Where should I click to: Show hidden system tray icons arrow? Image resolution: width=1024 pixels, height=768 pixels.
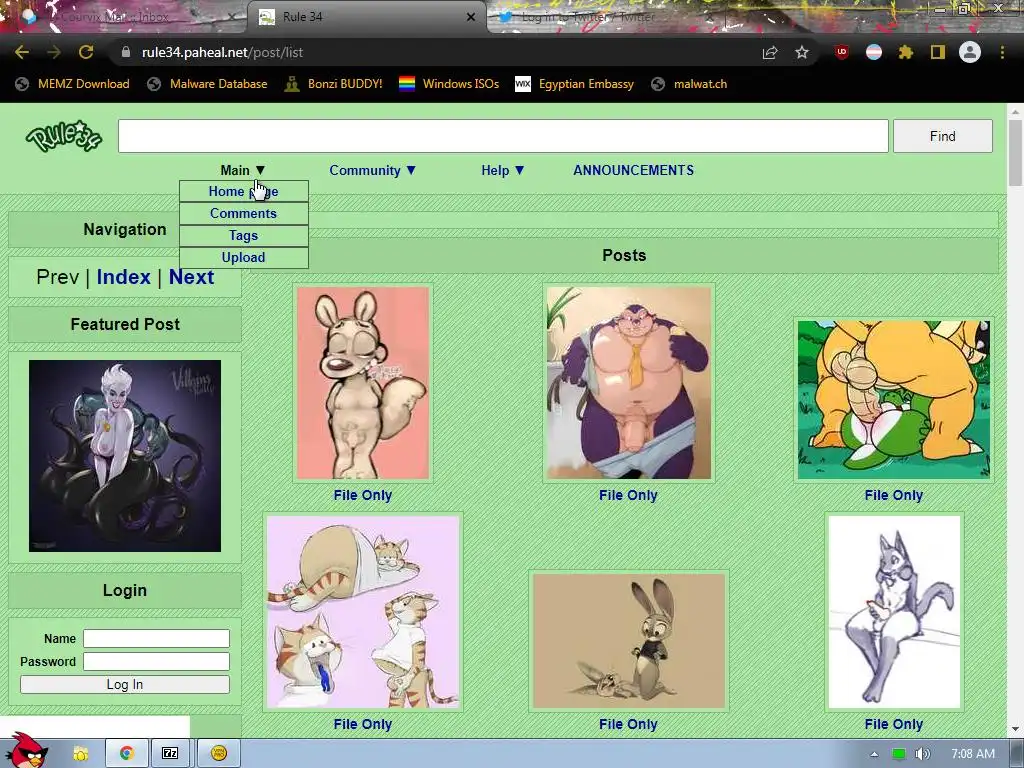click(874, 754)
